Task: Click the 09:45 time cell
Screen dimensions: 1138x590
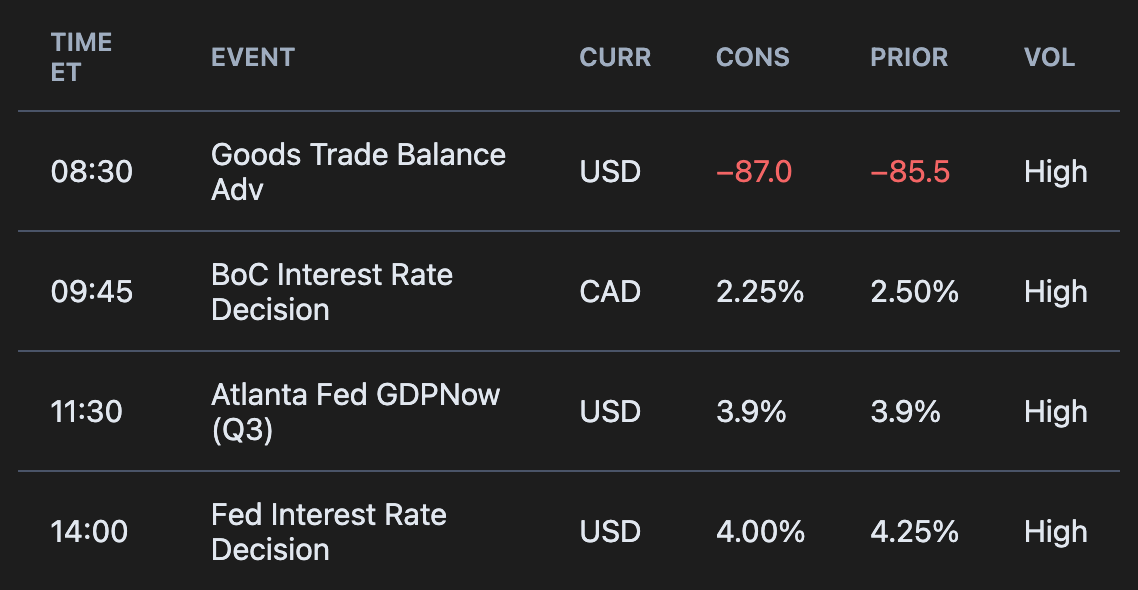Action: 91,292
